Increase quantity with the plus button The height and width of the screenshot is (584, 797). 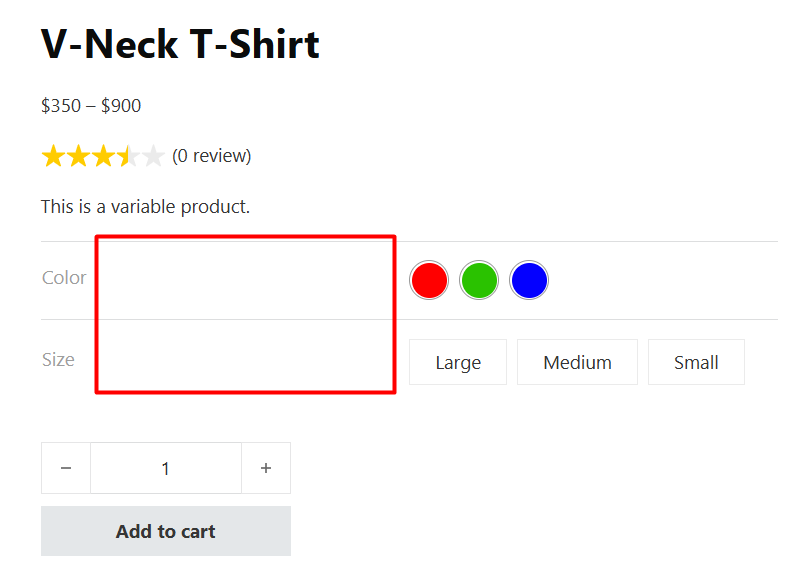pos(266,468)
